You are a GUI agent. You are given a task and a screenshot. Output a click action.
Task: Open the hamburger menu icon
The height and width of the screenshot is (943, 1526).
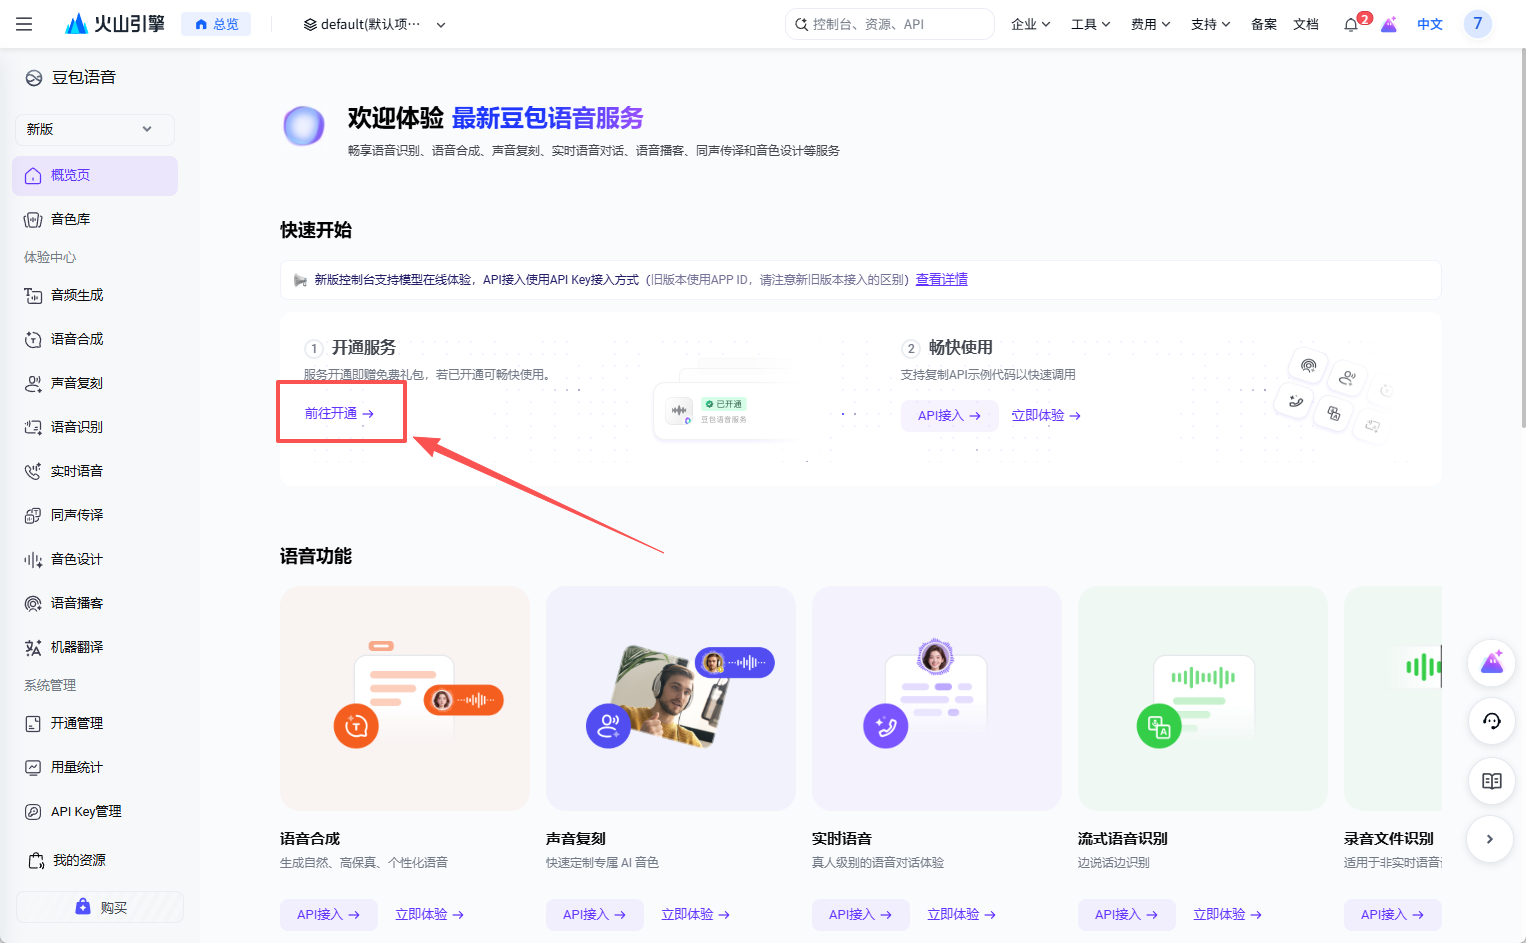tap(24, 24)
